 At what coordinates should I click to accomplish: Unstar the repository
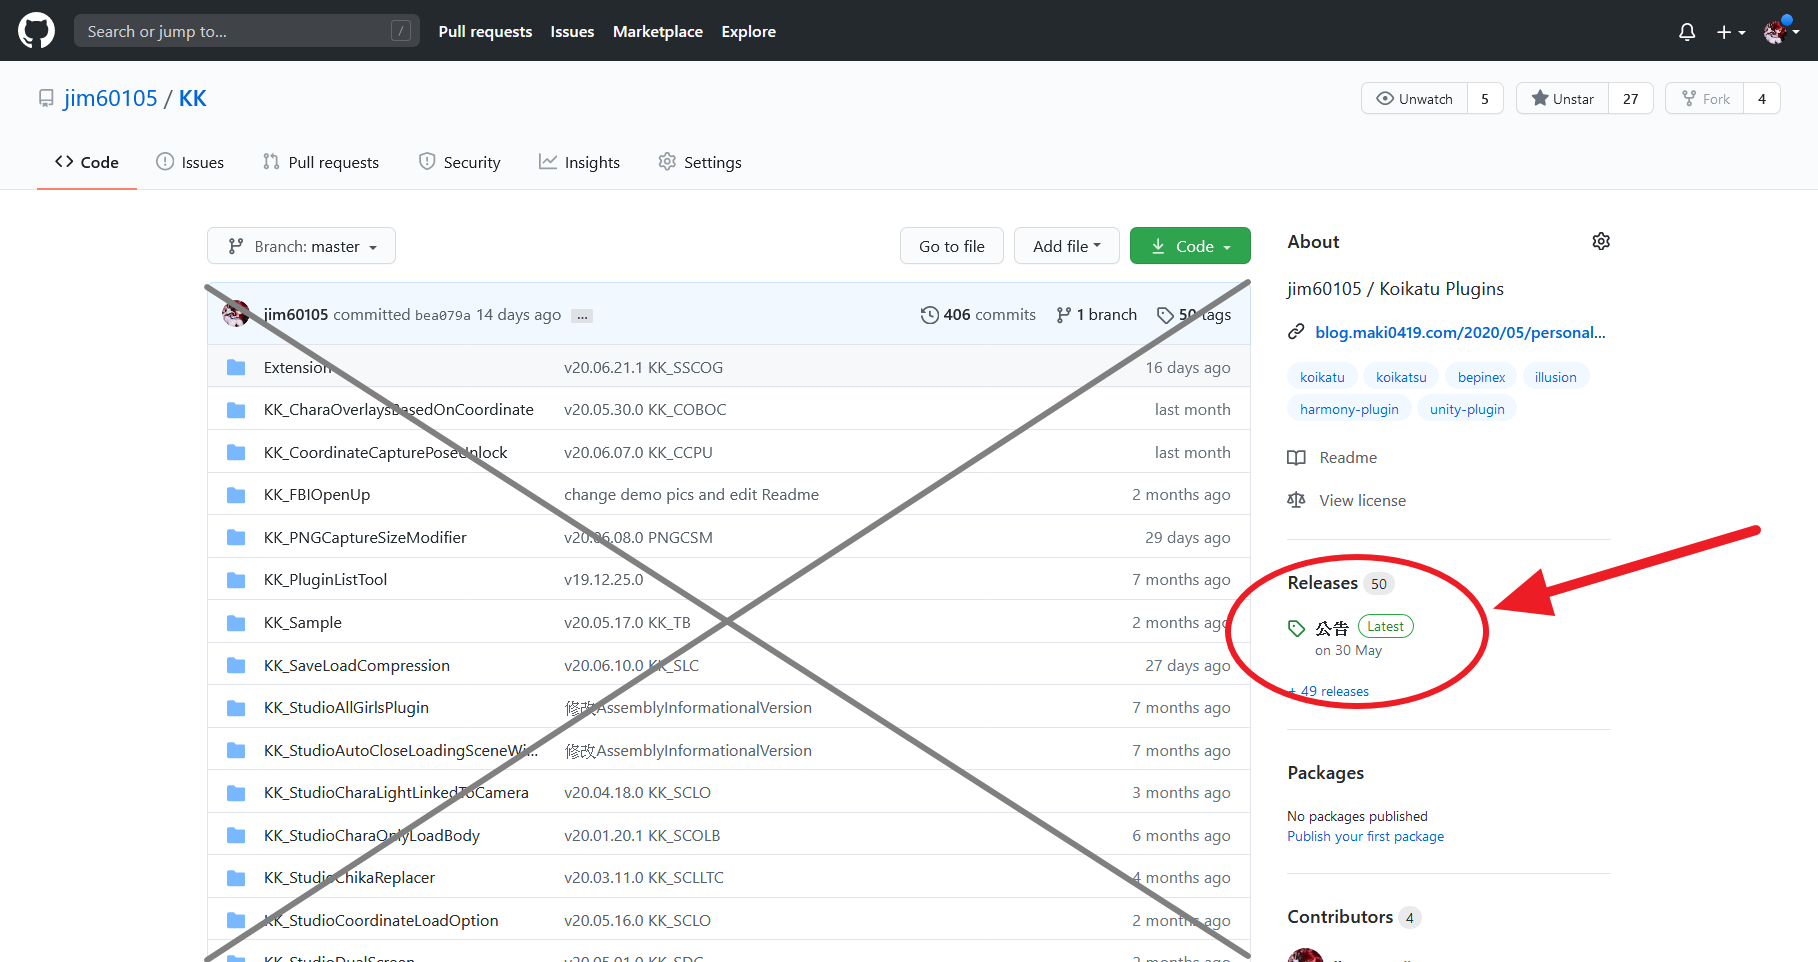coord(1562,99)
